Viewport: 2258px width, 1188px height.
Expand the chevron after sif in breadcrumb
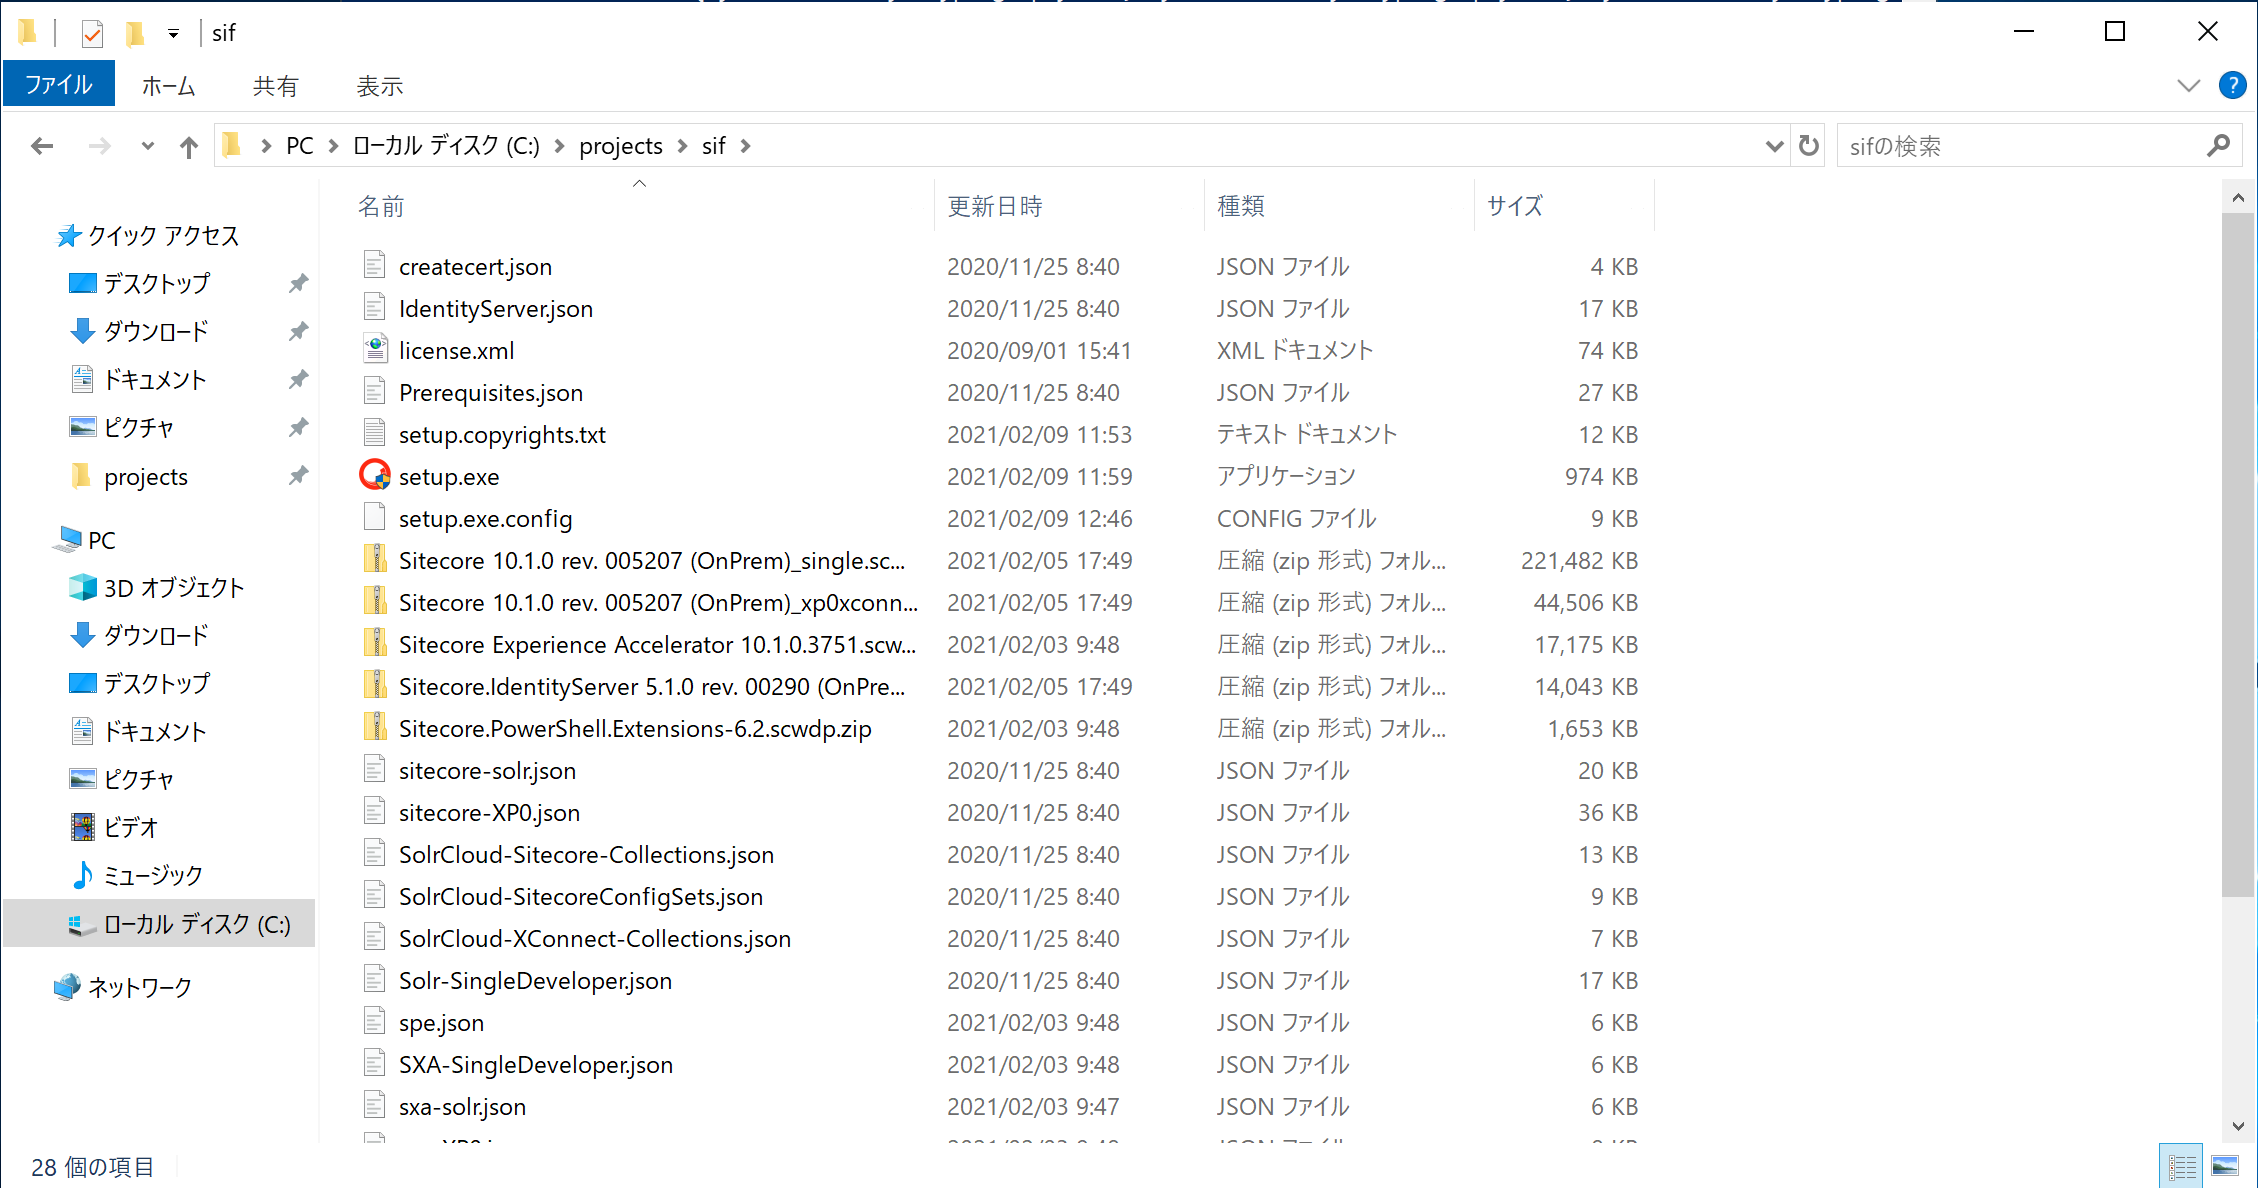tap(745, 146)
